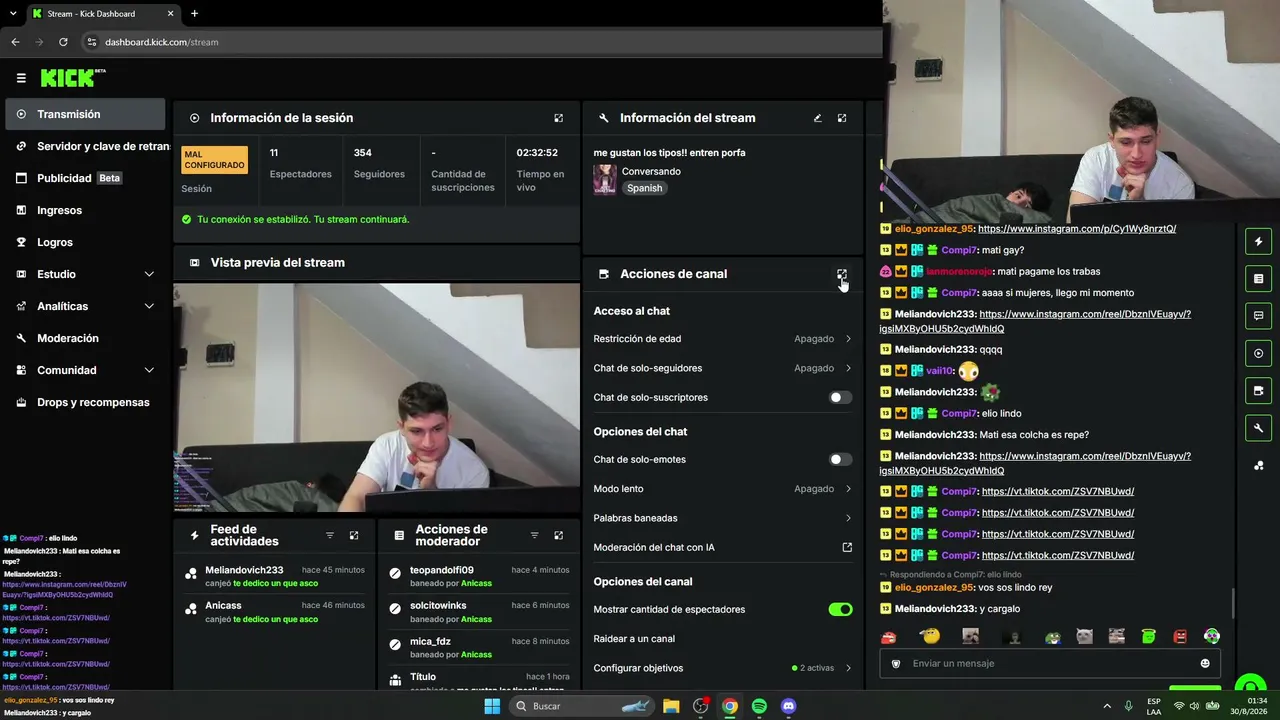Open Windows Start menu
This screenshot has height=720, width=1280.
[x=492, y=706]
